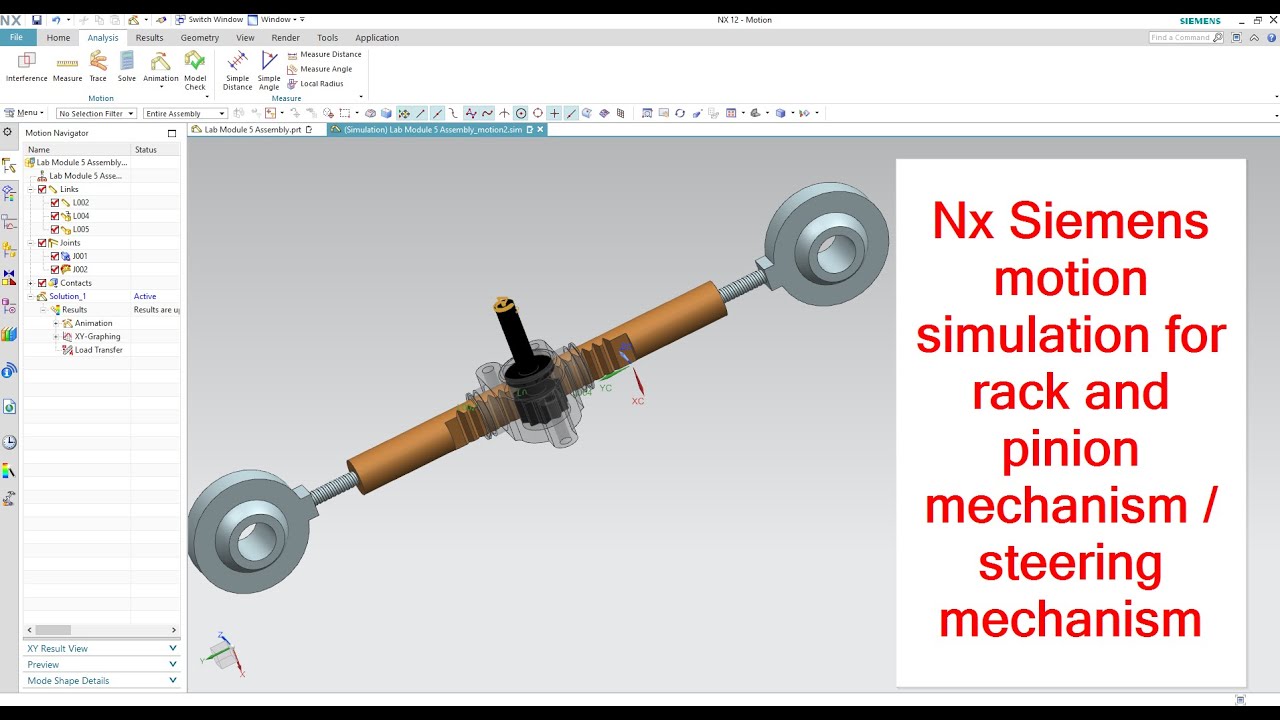This screenshot has width=1280, height=720.
Task: Toggle the Contacts checkbox
Action: 41,283
